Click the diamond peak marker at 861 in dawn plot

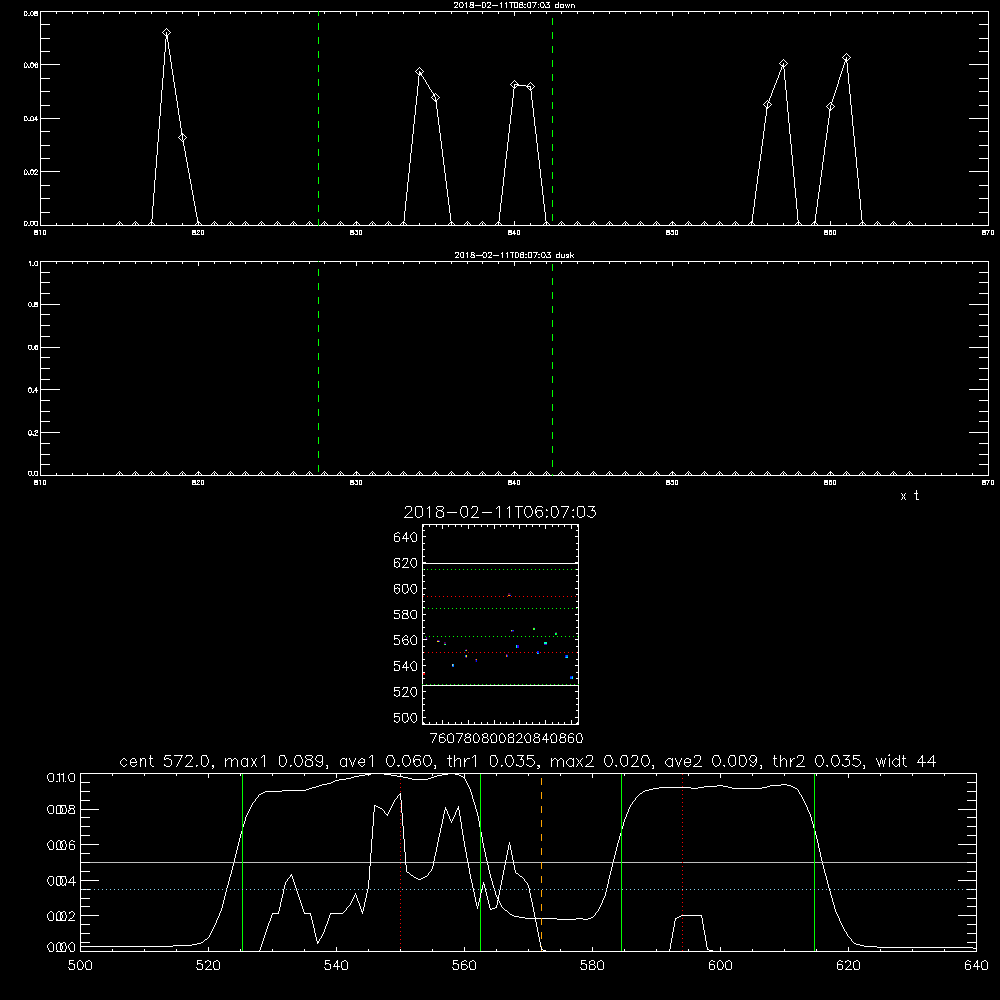[846, 58]
